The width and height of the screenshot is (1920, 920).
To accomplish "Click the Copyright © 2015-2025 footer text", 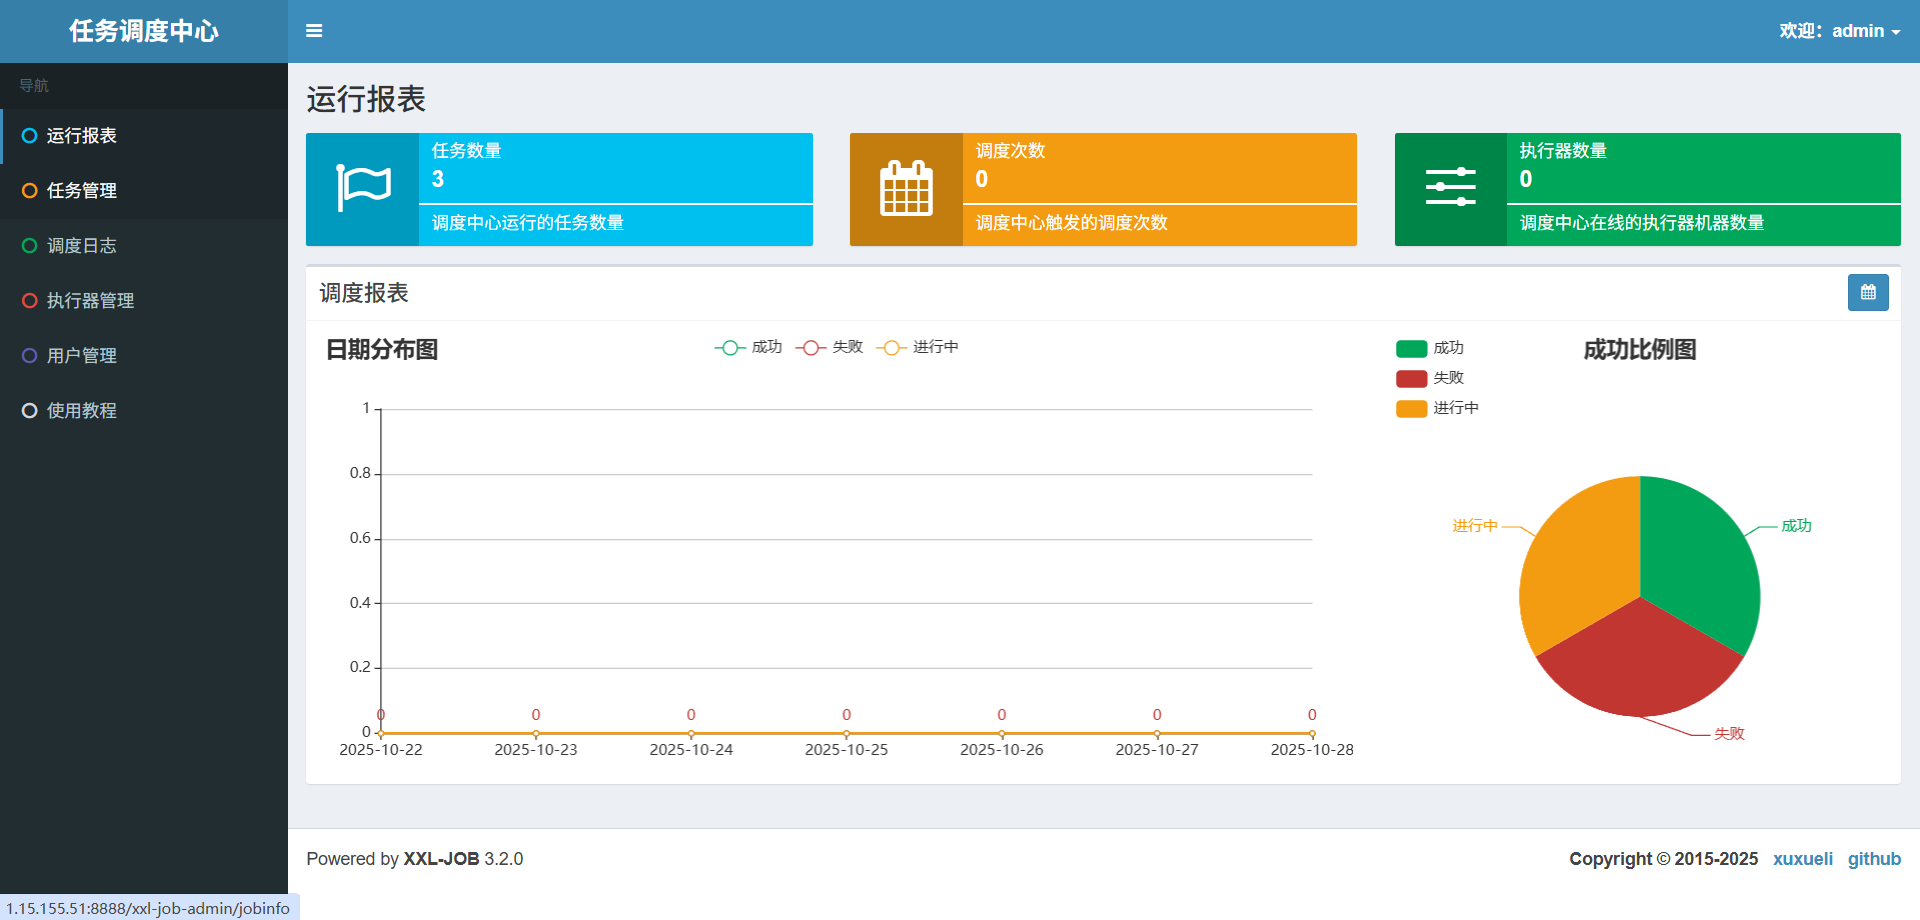I will click(x=1664, y=859).
